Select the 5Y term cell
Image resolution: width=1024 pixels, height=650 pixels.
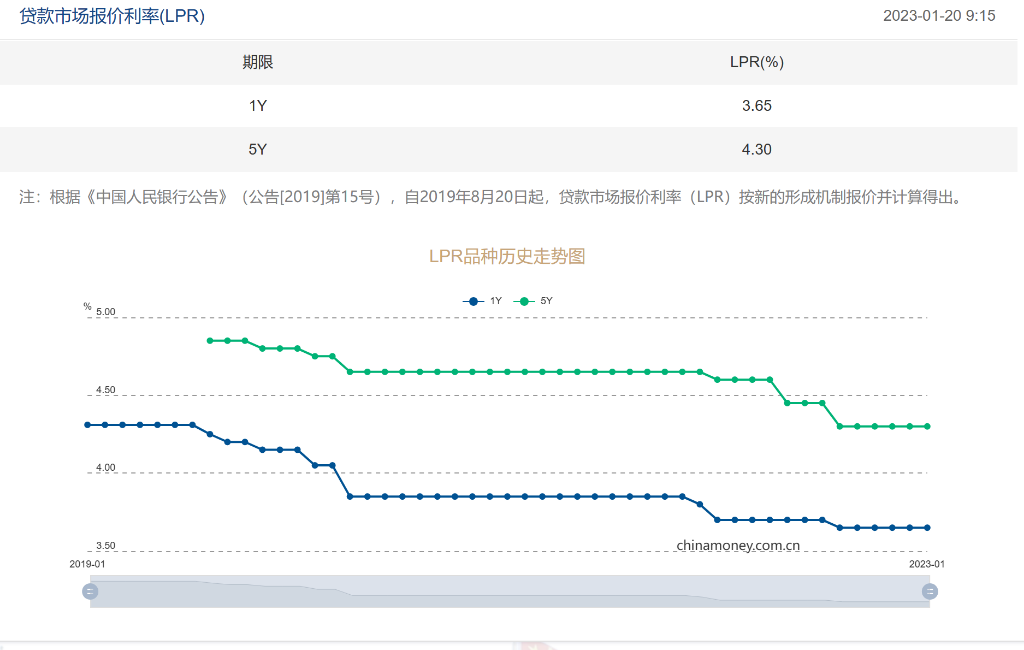click(x=257, y=150)
